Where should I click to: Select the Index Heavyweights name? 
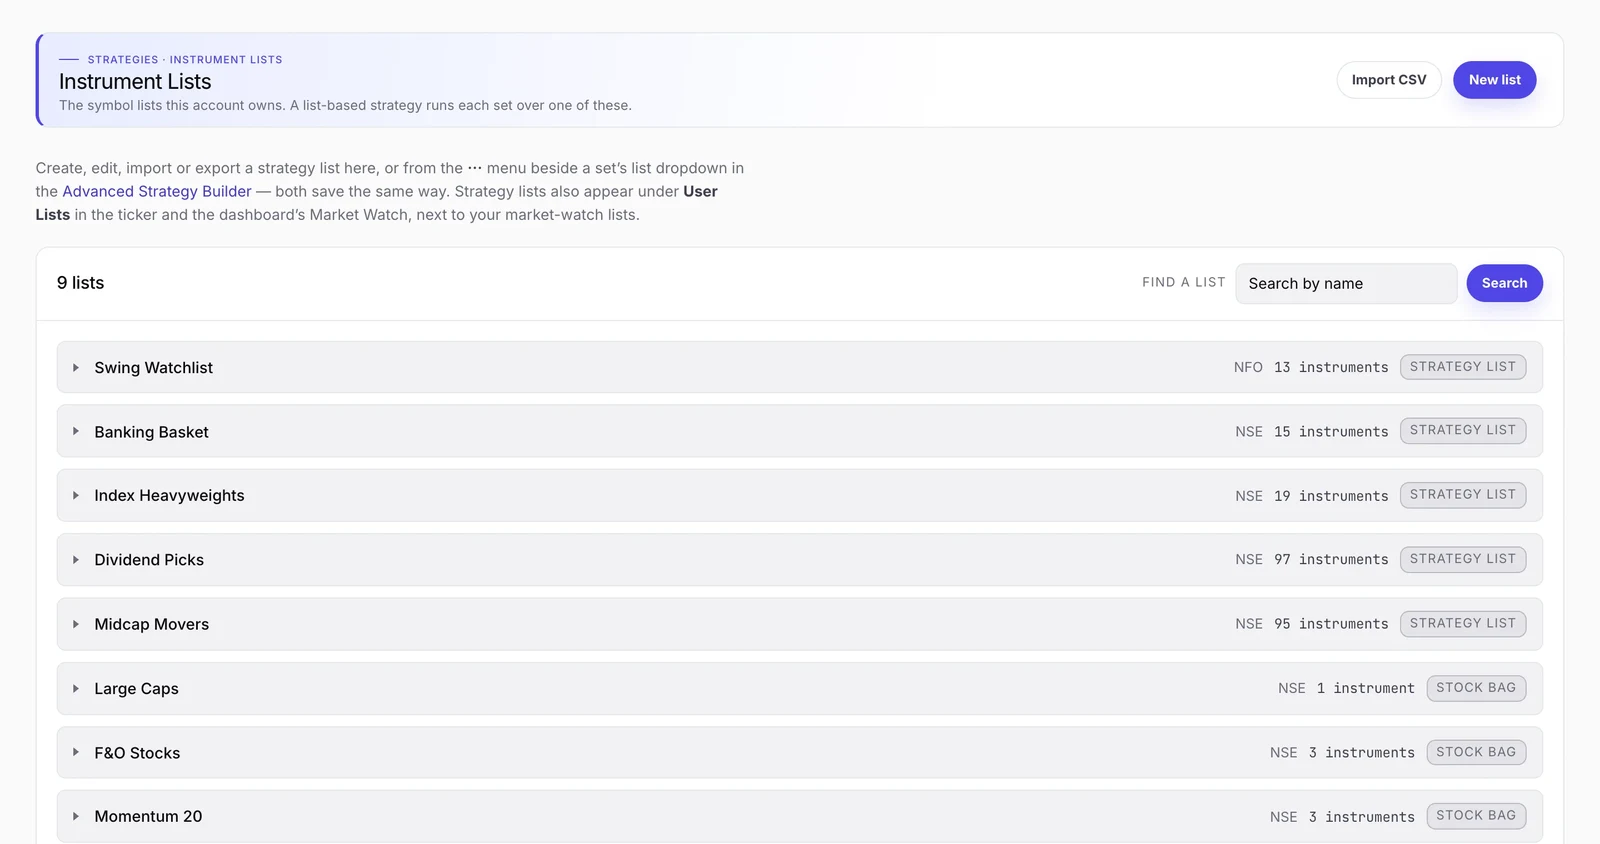pyautogui.click(x=169, y=496)
